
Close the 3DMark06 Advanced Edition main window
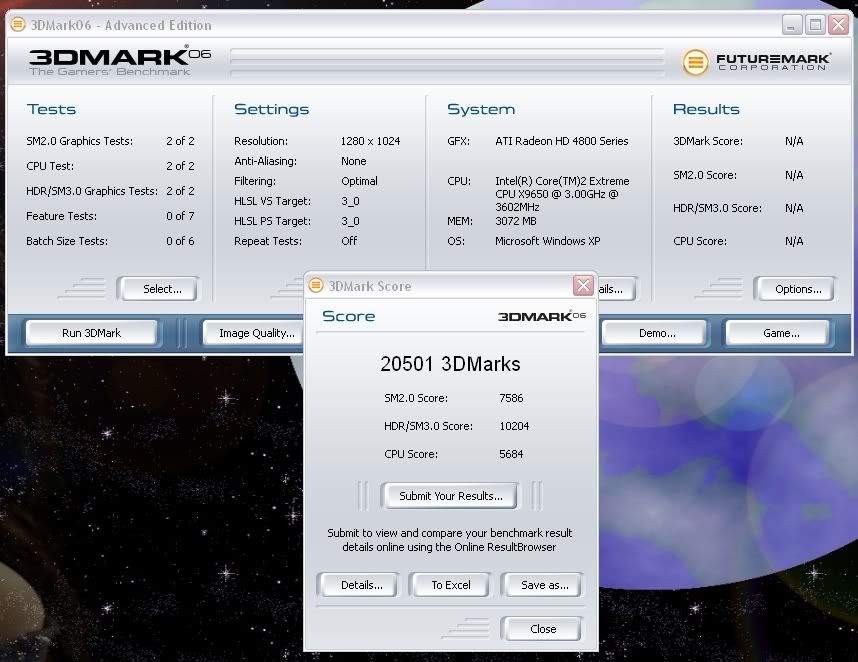tap(839, 25)
